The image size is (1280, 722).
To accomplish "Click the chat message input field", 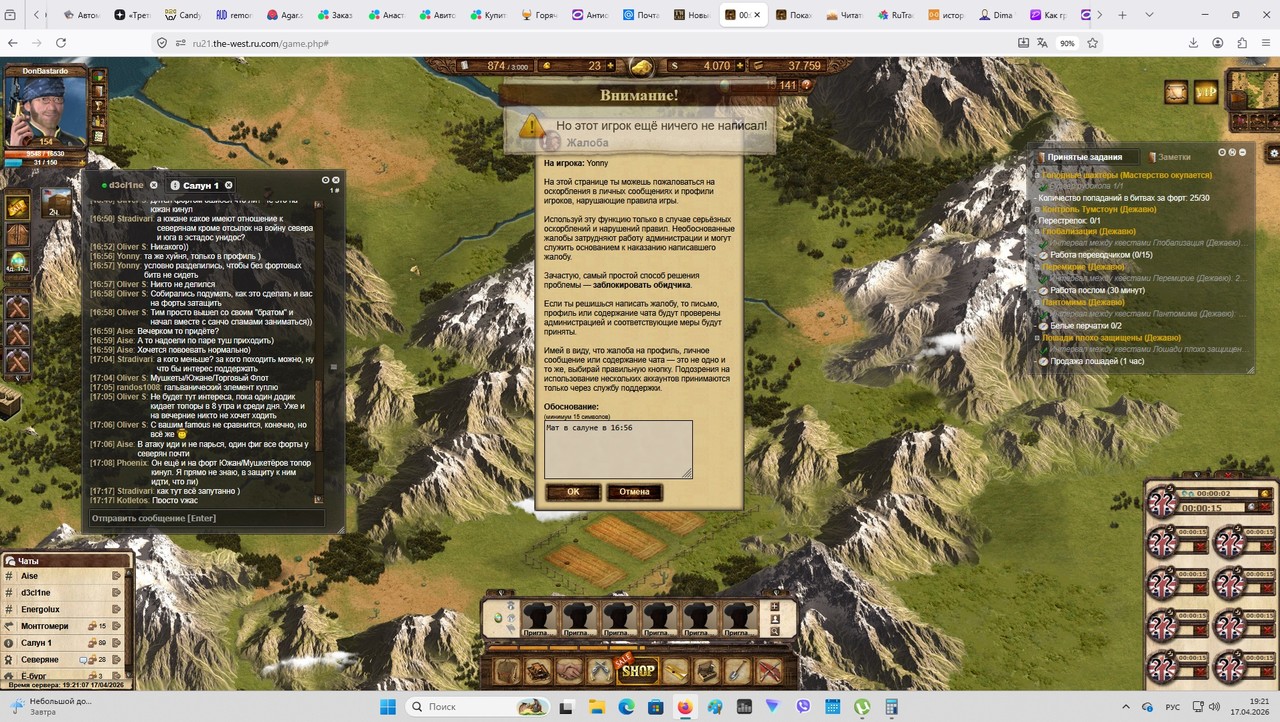I will (x=207, y=518).
